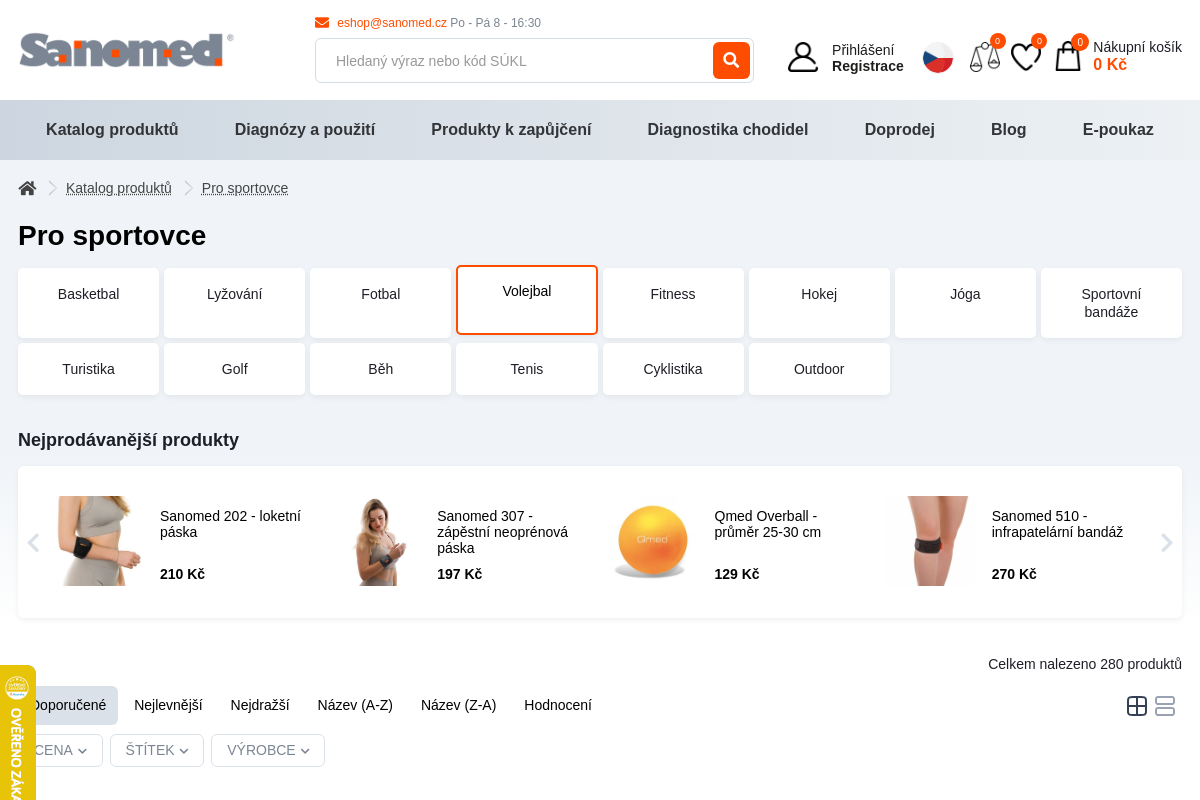
Task: Click the search input field
Action: click(x=514, y=61)
